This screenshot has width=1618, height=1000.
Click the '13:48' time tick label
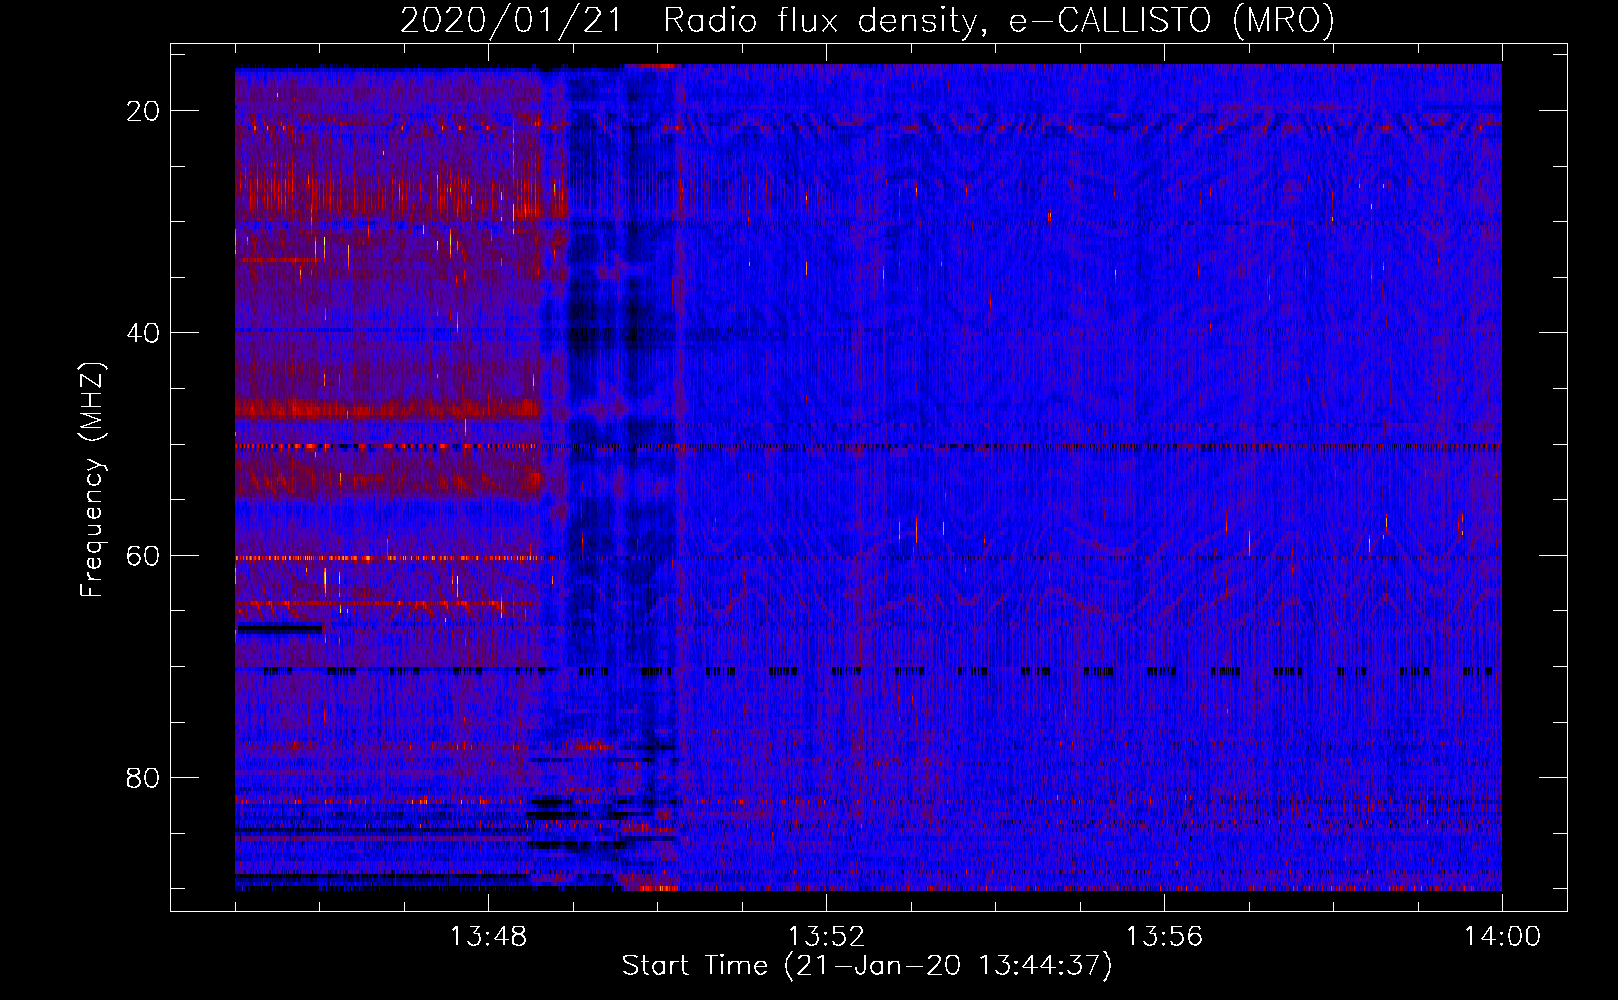tap(488, 937)
